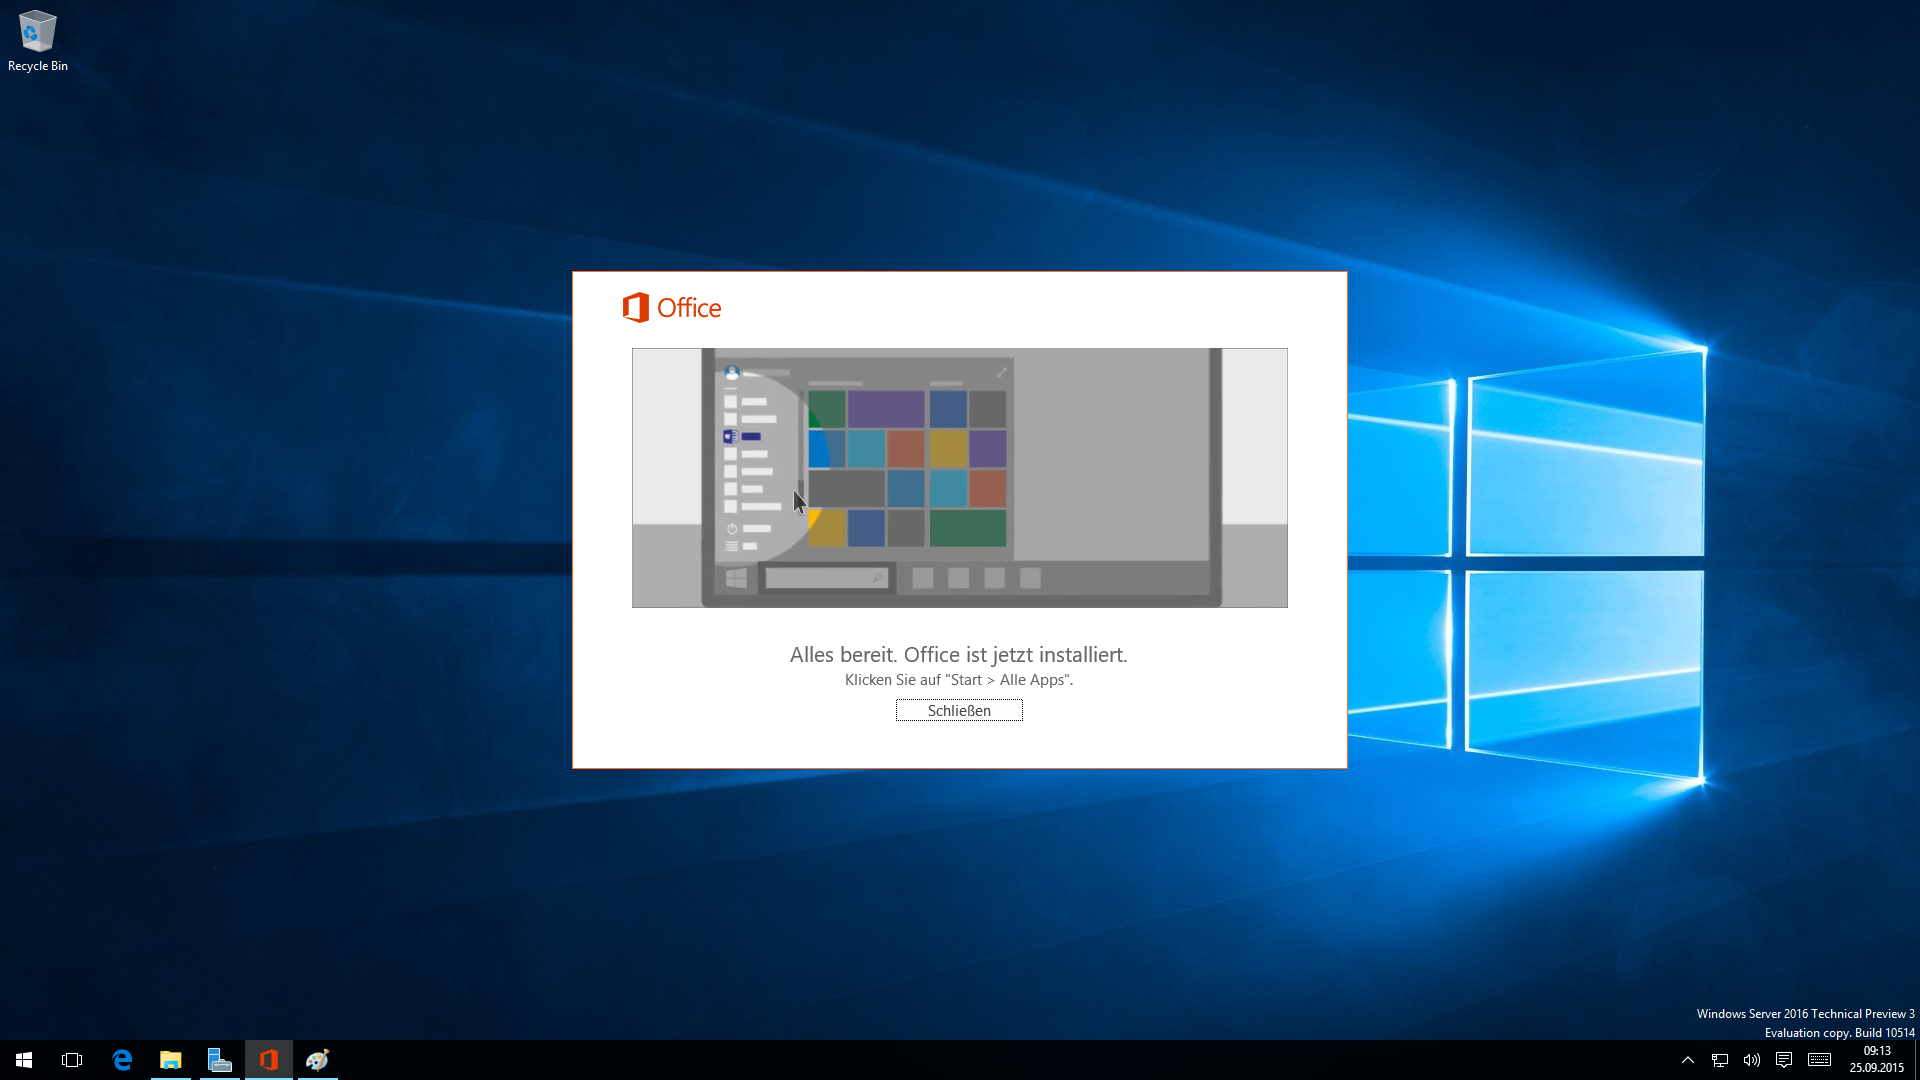Screen dimensions: 1920x1080
Task: Open the volume control icon
Action: [1752, 1060]
